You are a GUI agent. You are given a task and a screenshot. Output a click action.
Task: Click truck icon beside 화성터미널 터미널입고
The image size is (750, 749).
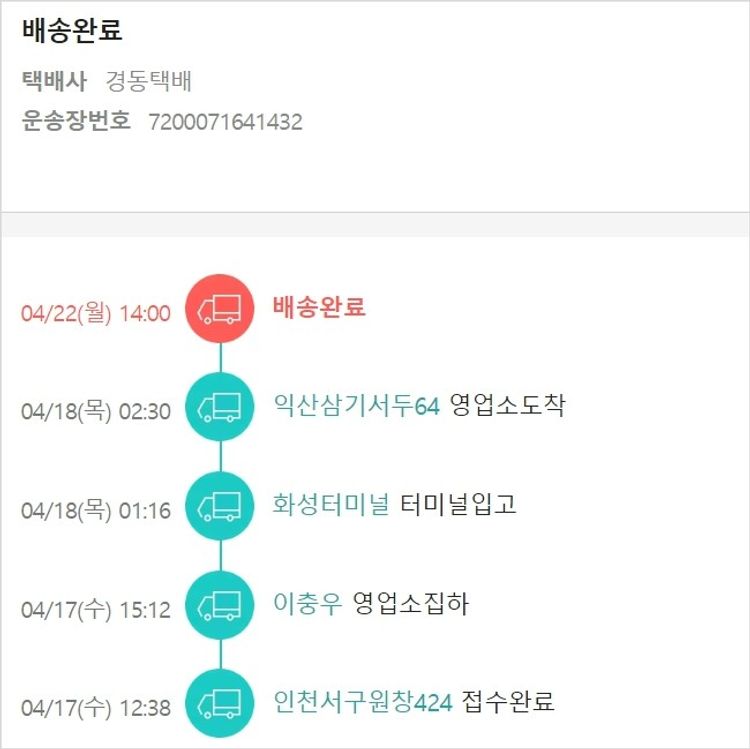coord(220,505)
